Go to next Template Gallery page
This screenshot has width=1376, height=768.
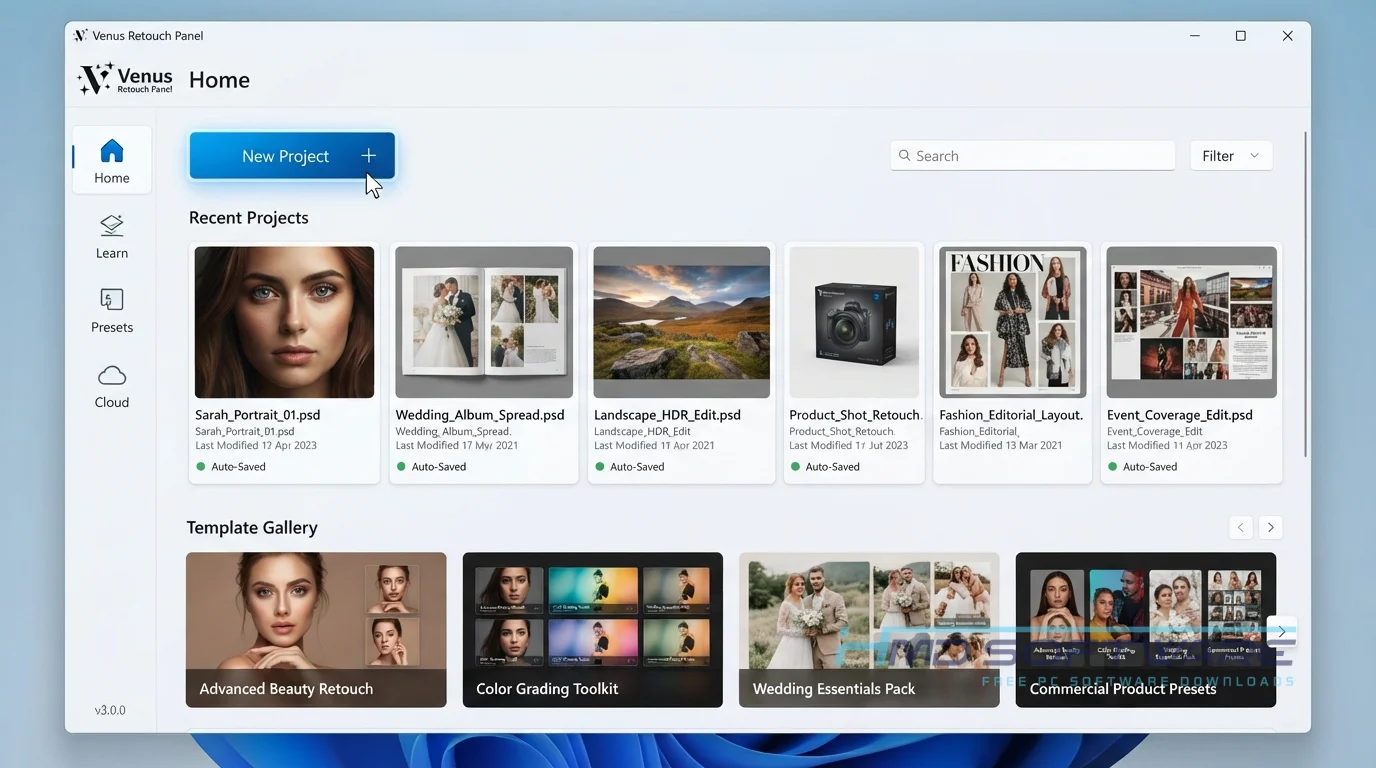pyautogui.click(x=1271, y=527)
